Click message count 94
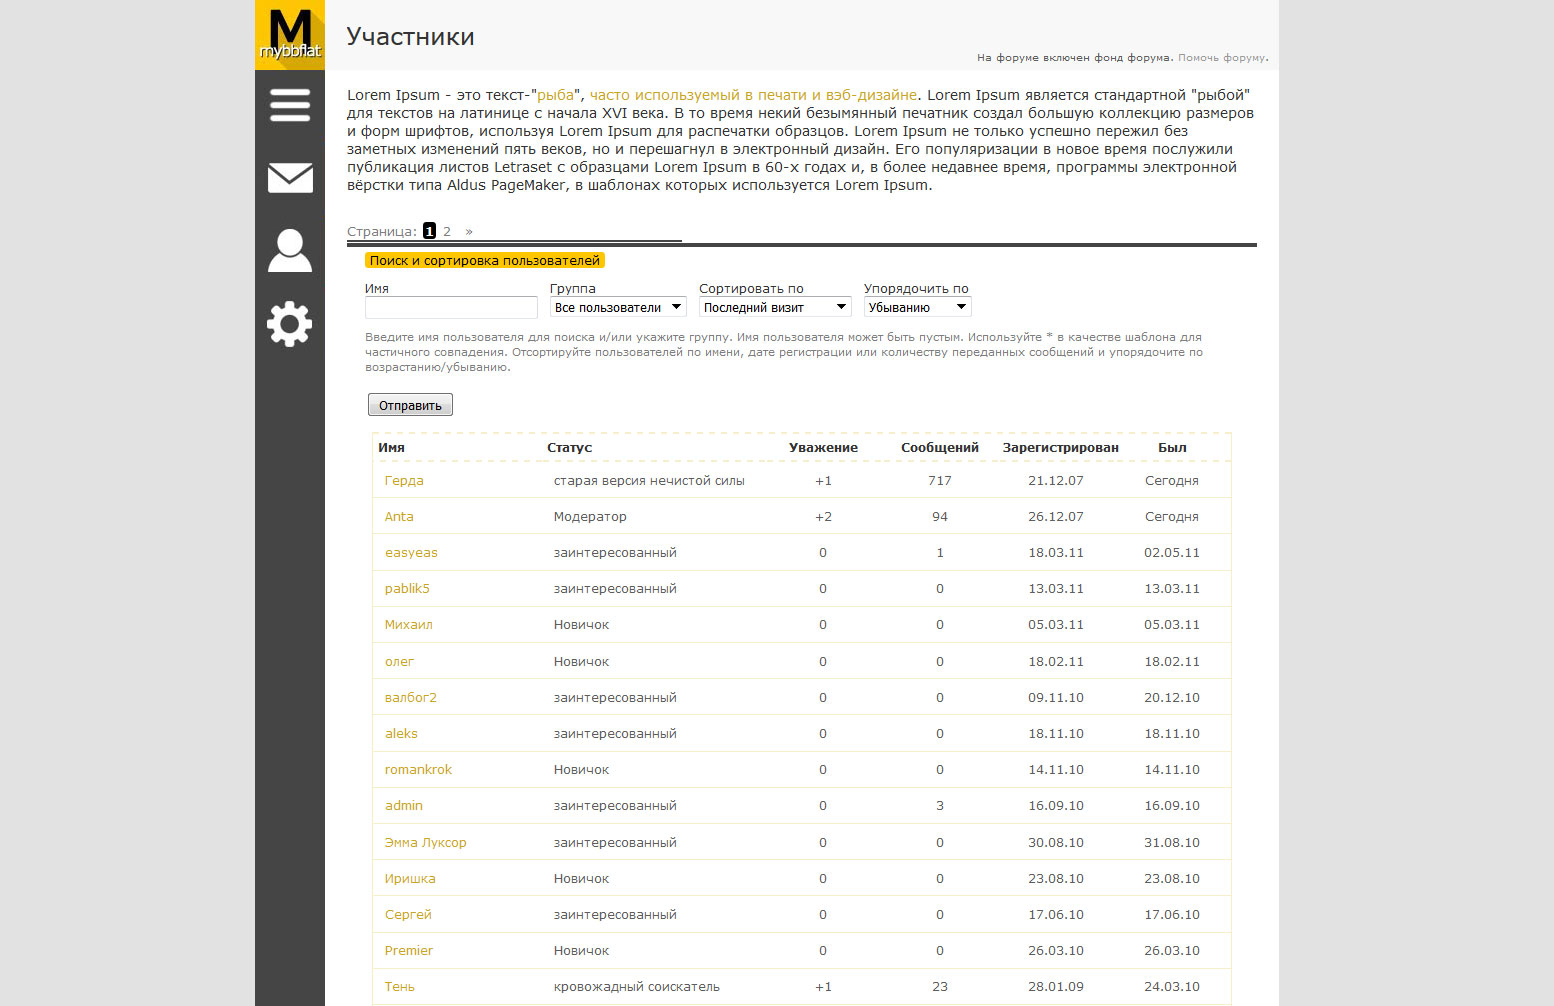Screen dimensions: 1554x1006 pos(940,516)
